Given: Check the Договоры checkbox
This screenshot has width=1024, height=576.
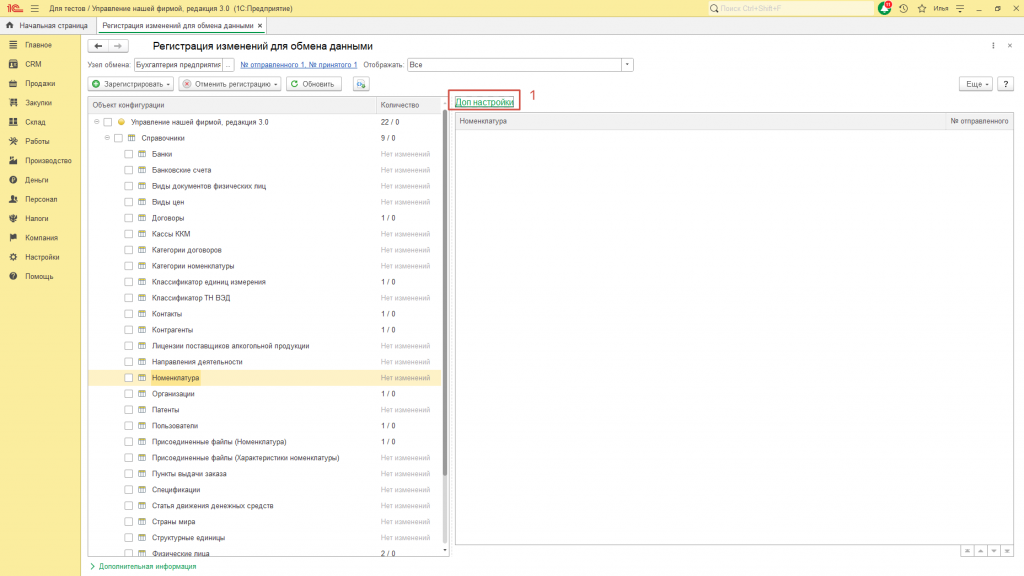Looking at the screenshot, I should click(129, 218).
